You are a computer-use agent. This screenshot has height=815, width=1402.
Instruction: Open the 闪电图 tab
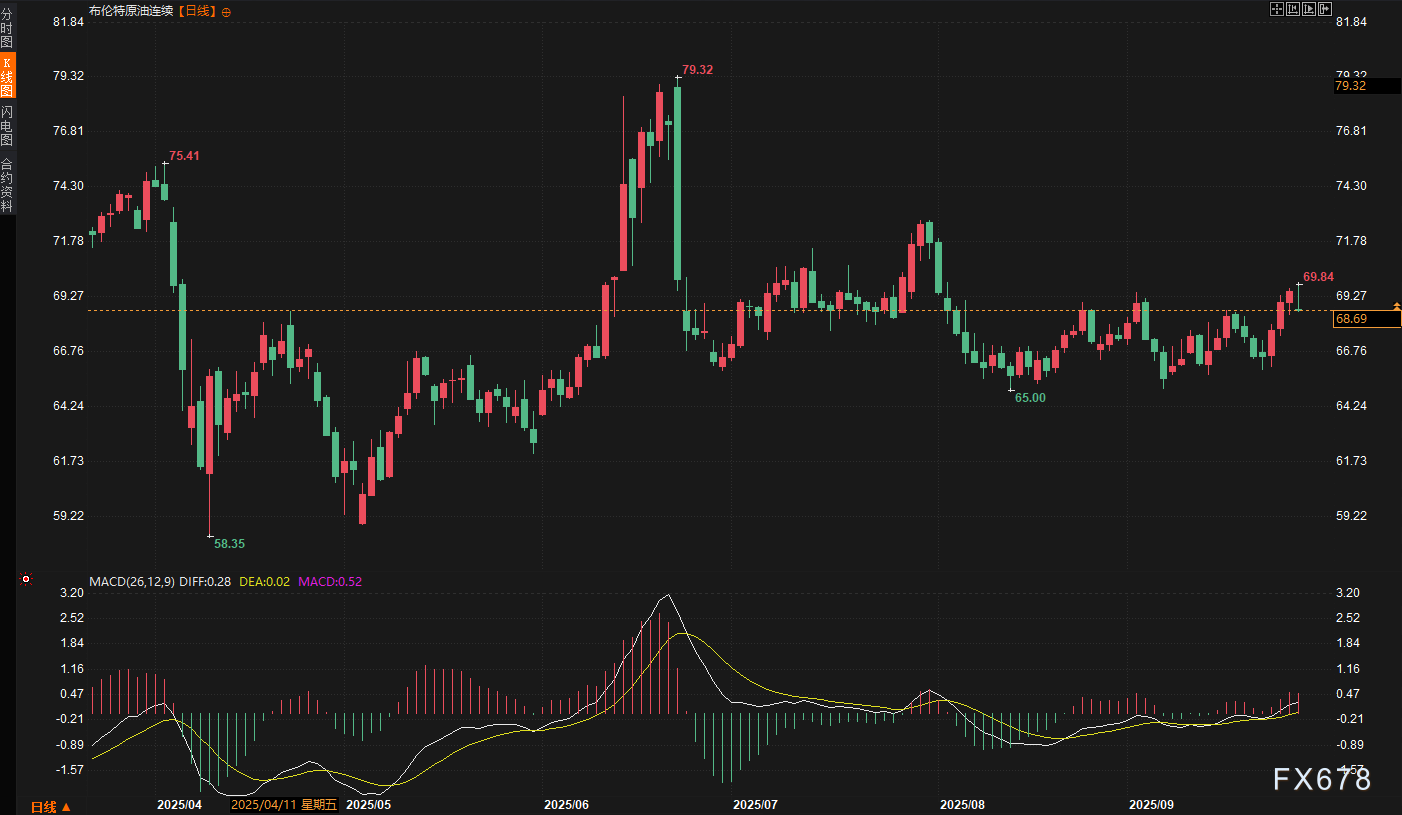click(7, 125)
